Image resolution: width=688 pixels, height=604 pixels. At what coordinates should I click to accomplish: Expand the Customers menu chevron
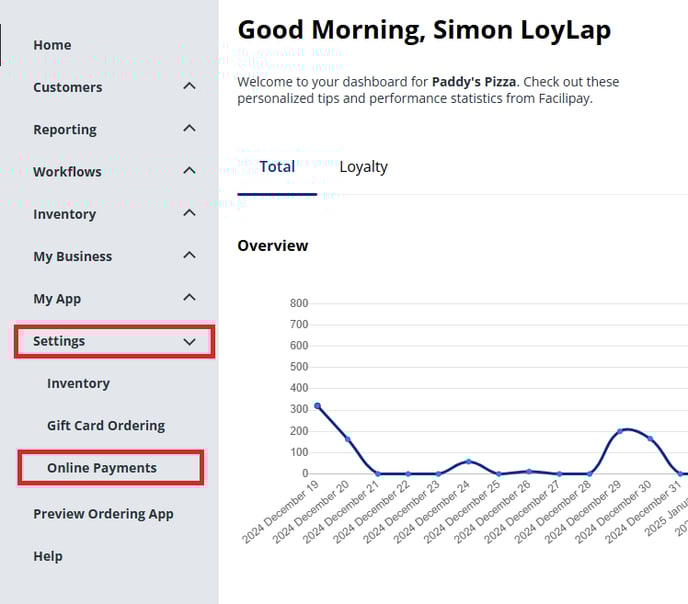(x=189, y=87)
